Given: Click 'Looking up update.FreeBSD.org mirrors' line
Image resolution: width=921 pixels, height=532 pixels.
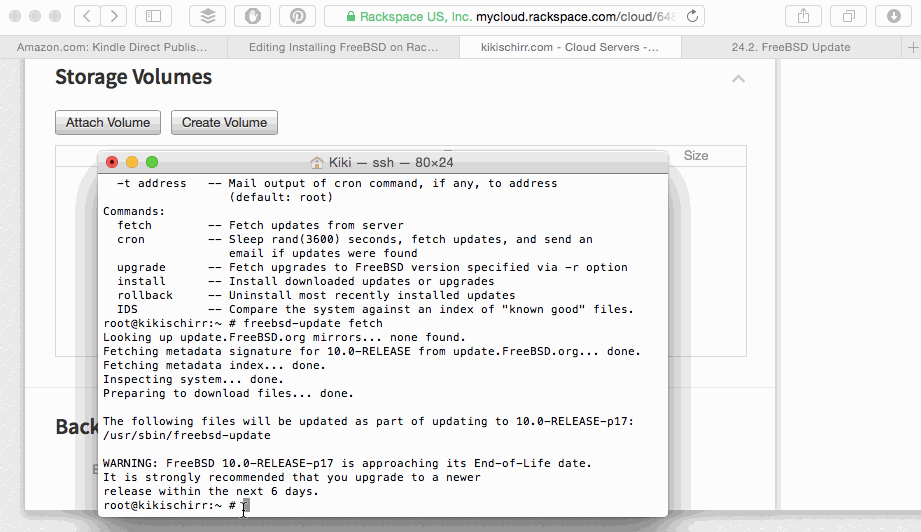Looking at the screenshot, I should (x=284, y=338).
